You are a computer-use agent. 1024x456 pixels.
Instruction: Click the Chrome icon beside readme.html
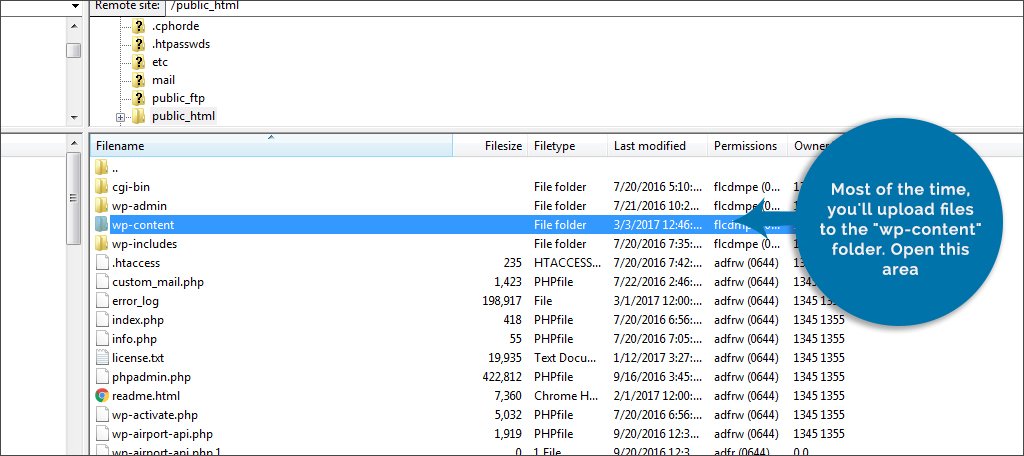[101, 395]
